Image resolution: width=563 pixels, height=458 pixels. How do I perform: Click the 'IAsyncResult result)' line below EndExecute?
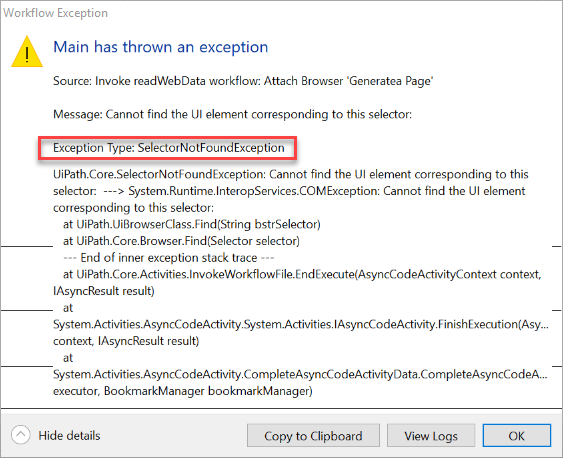(104, 291)
